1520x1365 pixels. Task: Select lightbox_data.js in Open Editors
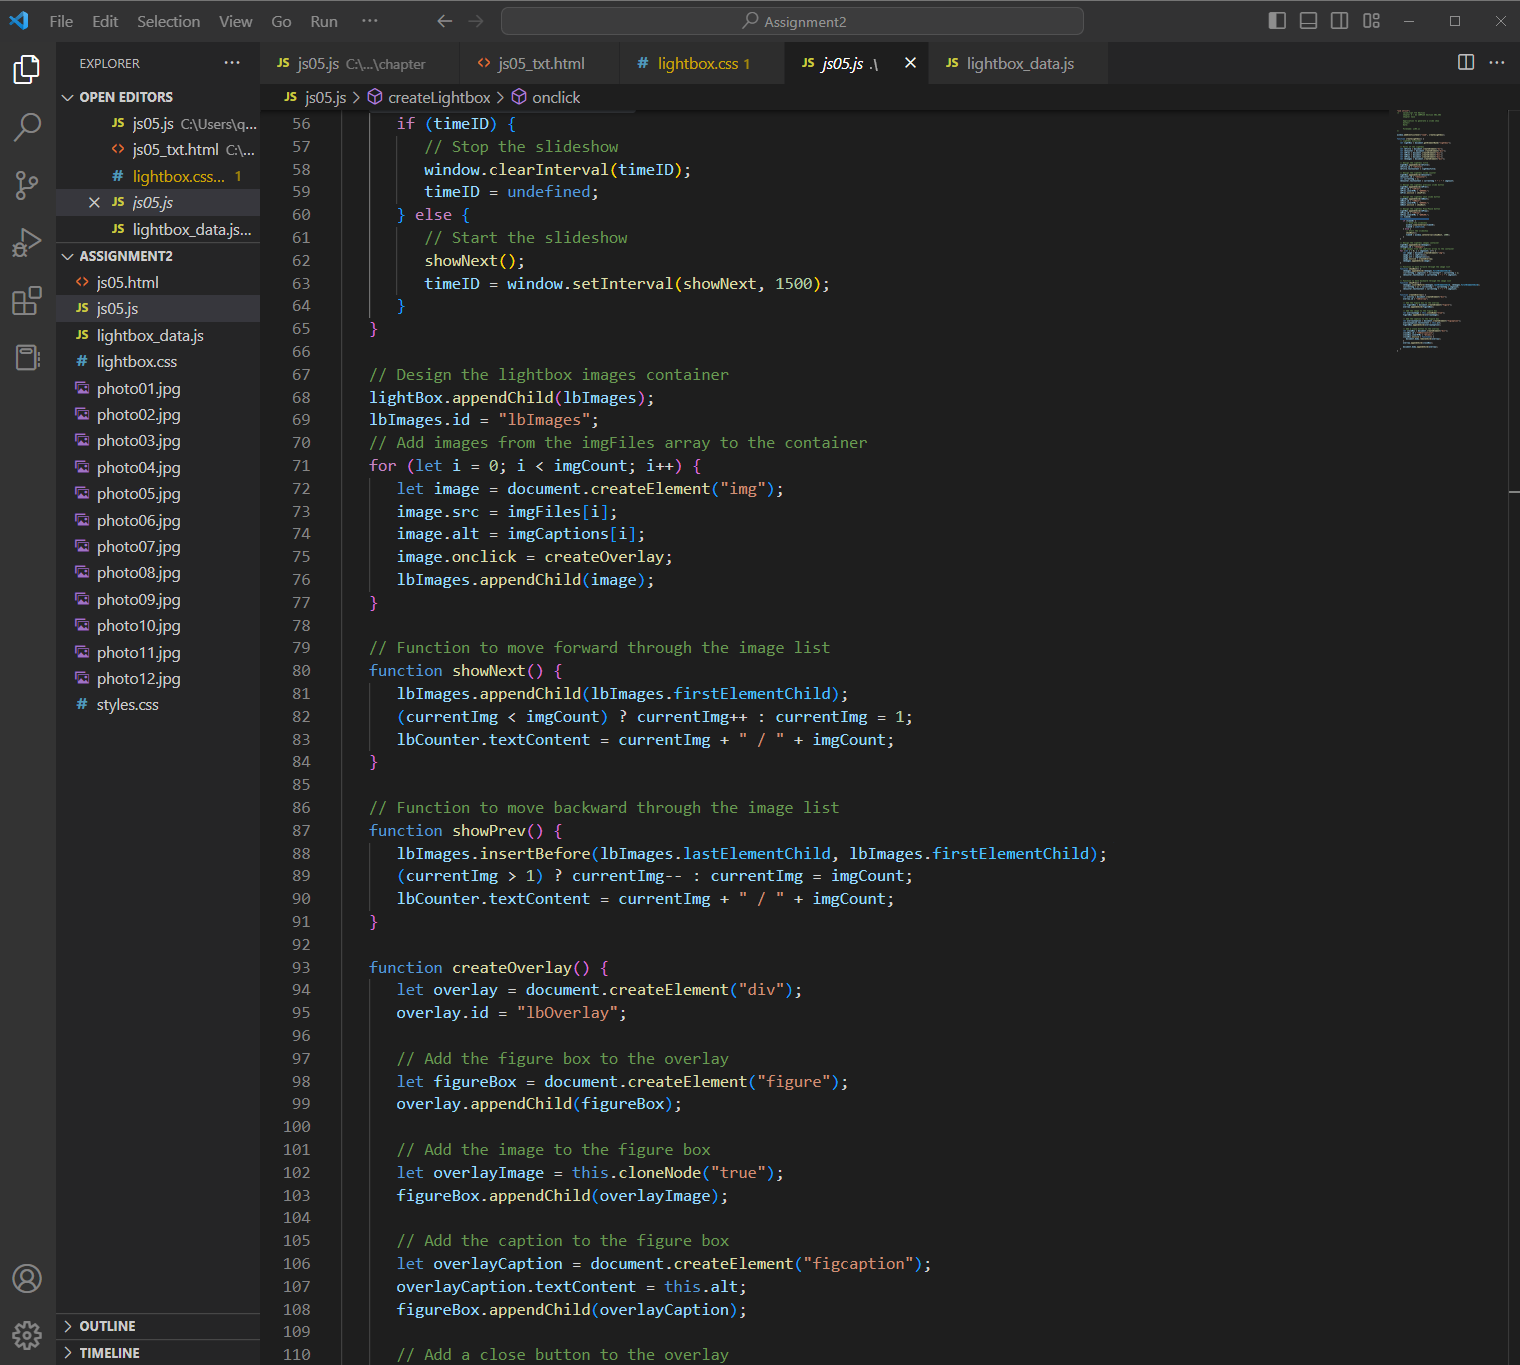tap(158, 229)
